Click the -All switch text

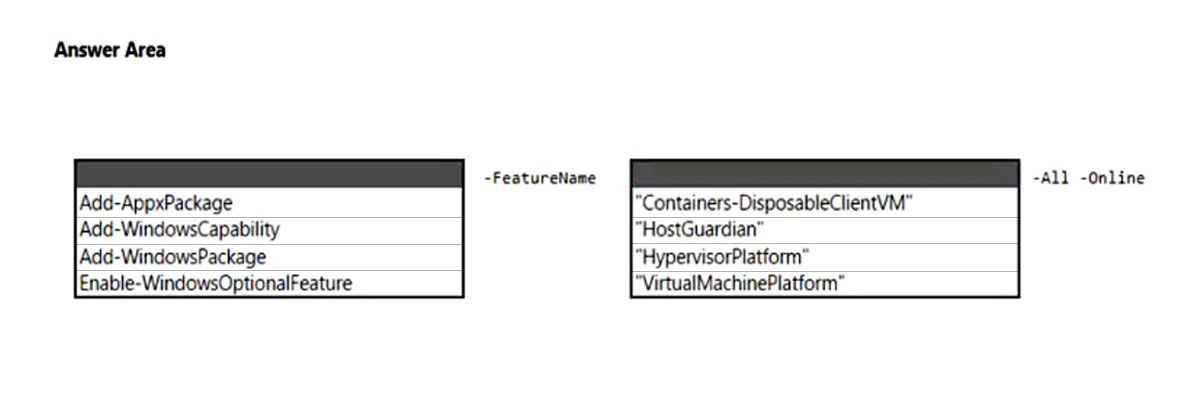point(1052,178)
